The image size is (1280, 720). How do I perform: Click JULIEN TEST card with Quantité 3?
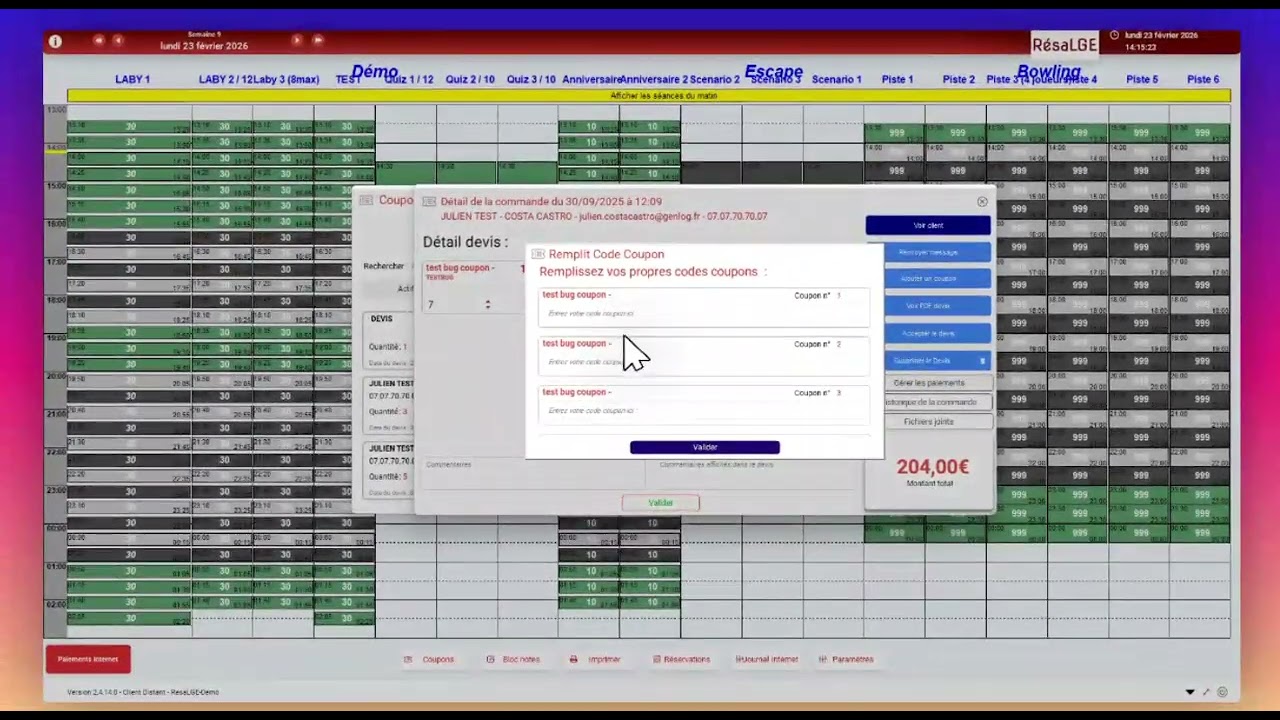[x=390, y=404]
